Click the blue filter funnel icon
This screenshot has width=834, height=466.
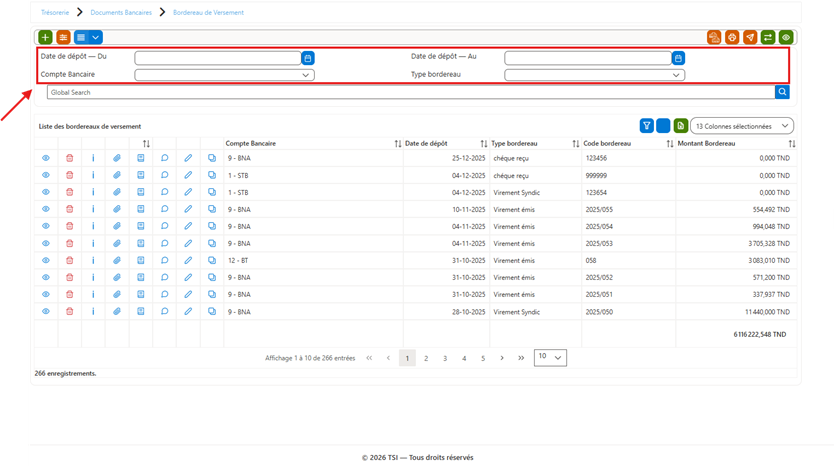click(647, 126)
